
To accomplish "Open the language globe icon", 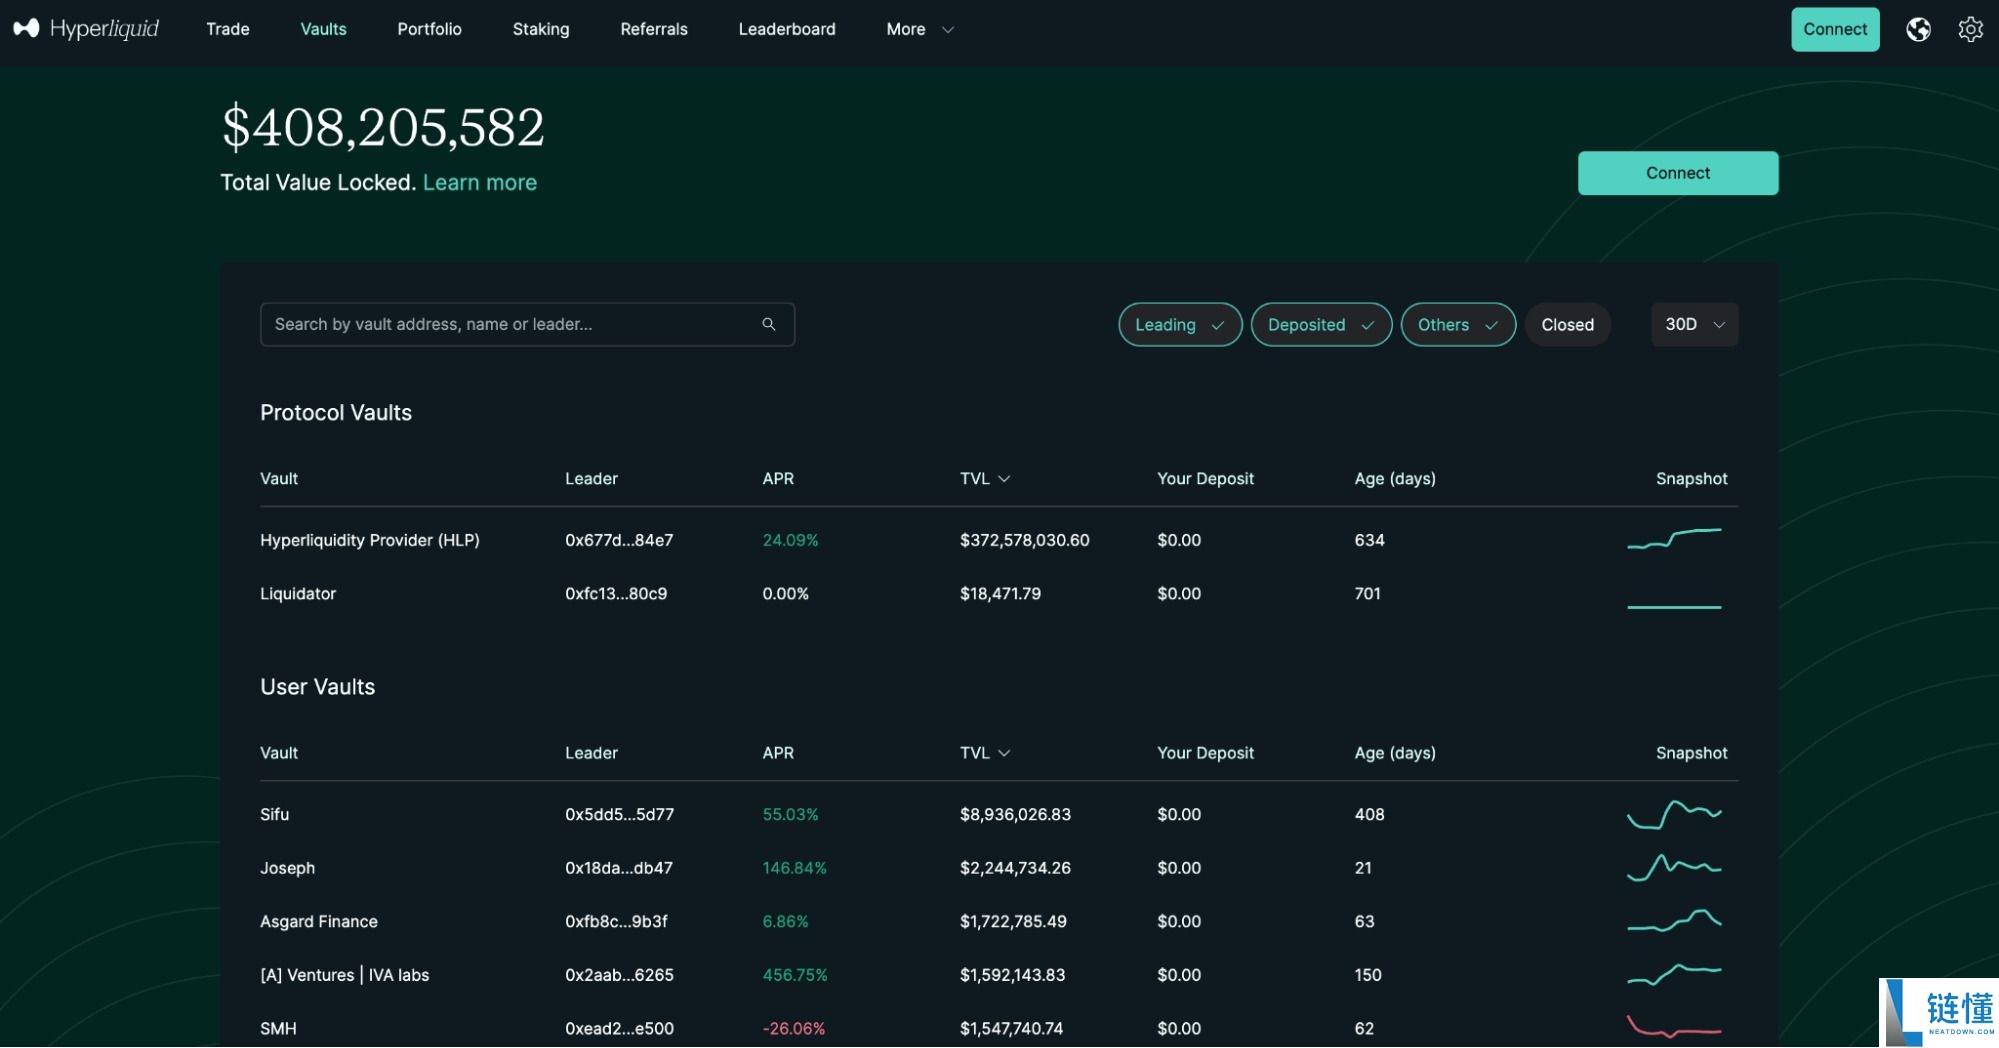I will [1918, 29].
